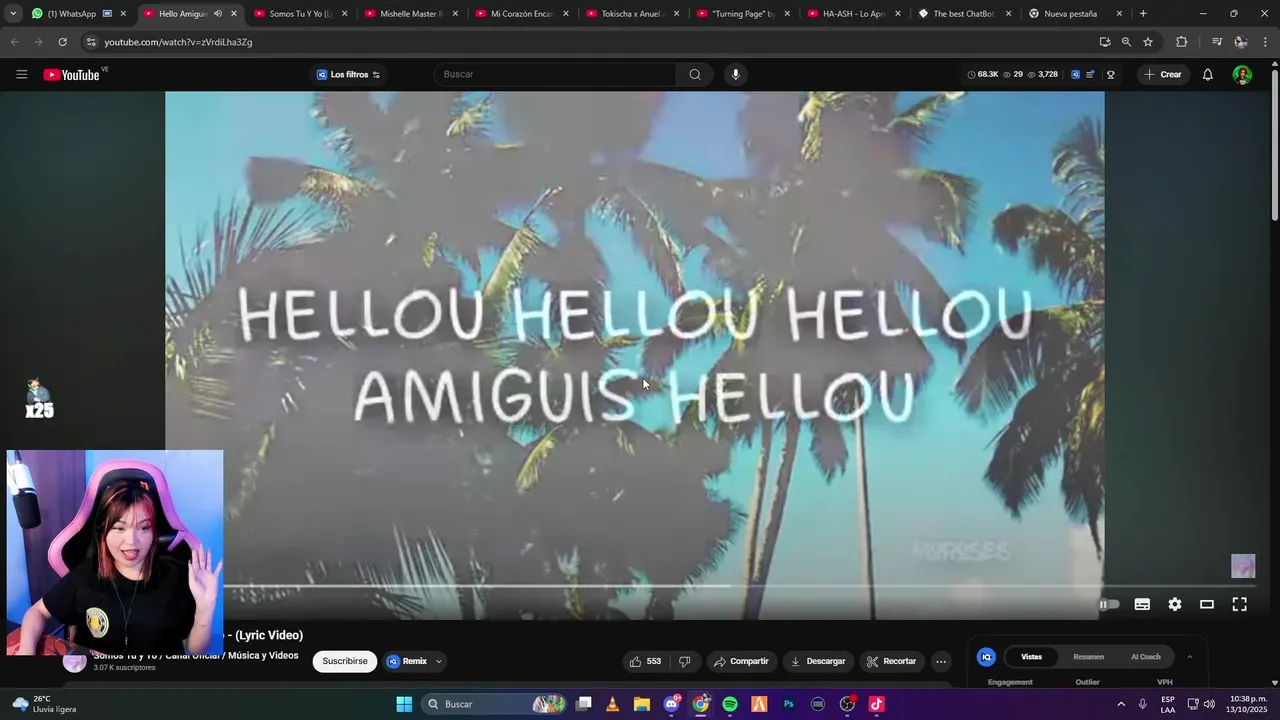Expand the Remix dropdown arrow
1280x720 pixels.
click(438, 661)
